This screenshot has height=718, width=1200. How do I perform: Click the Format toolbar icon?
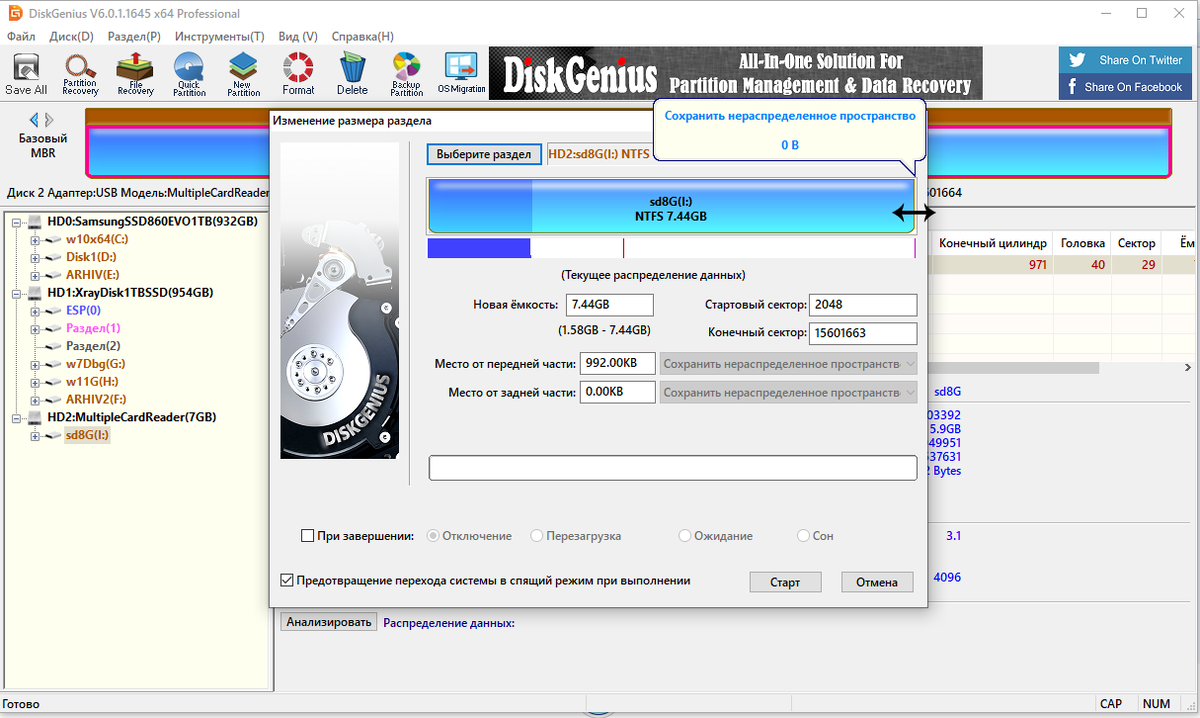tap(298, 74)
